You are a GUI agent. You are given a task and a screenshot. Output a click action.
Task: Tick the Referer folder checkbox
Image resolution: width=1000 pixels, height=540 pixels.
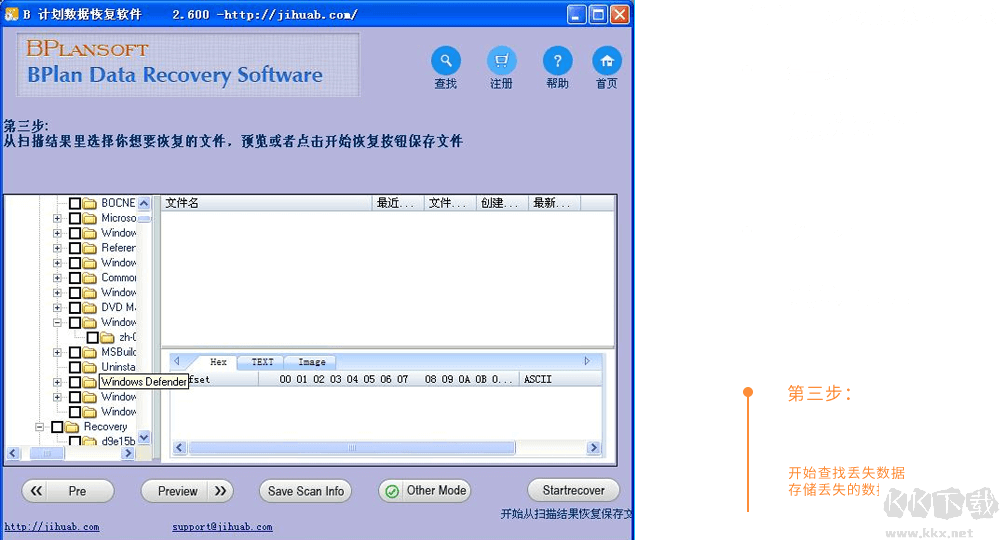(x=75, y=248)
